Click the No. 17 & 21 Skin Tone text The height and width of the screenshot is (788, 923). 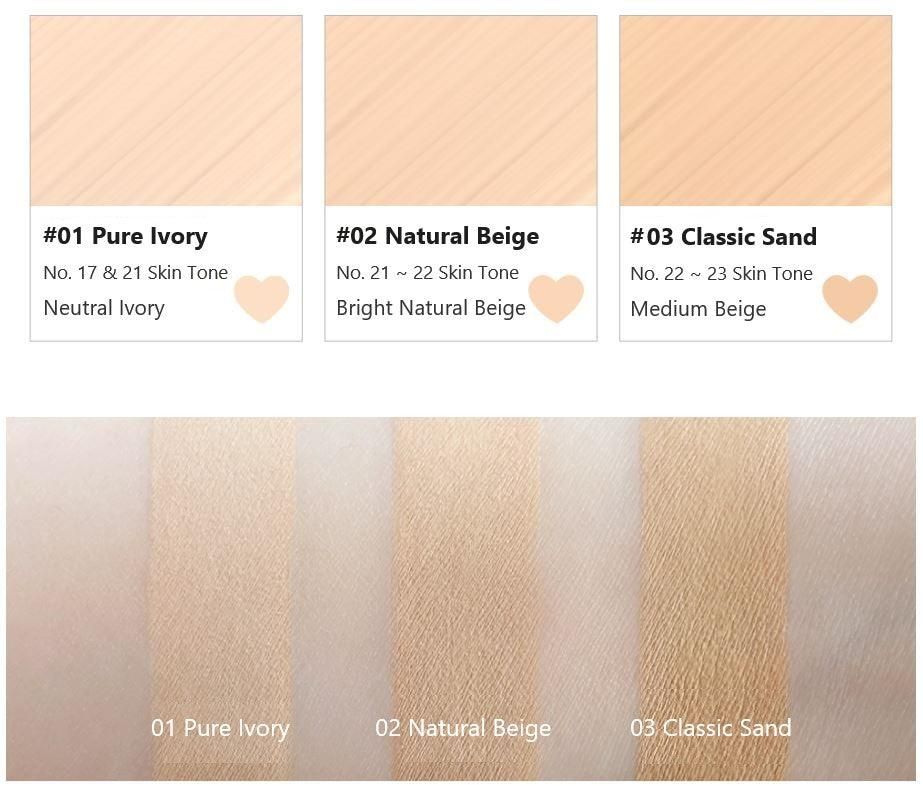pos(135,272)
